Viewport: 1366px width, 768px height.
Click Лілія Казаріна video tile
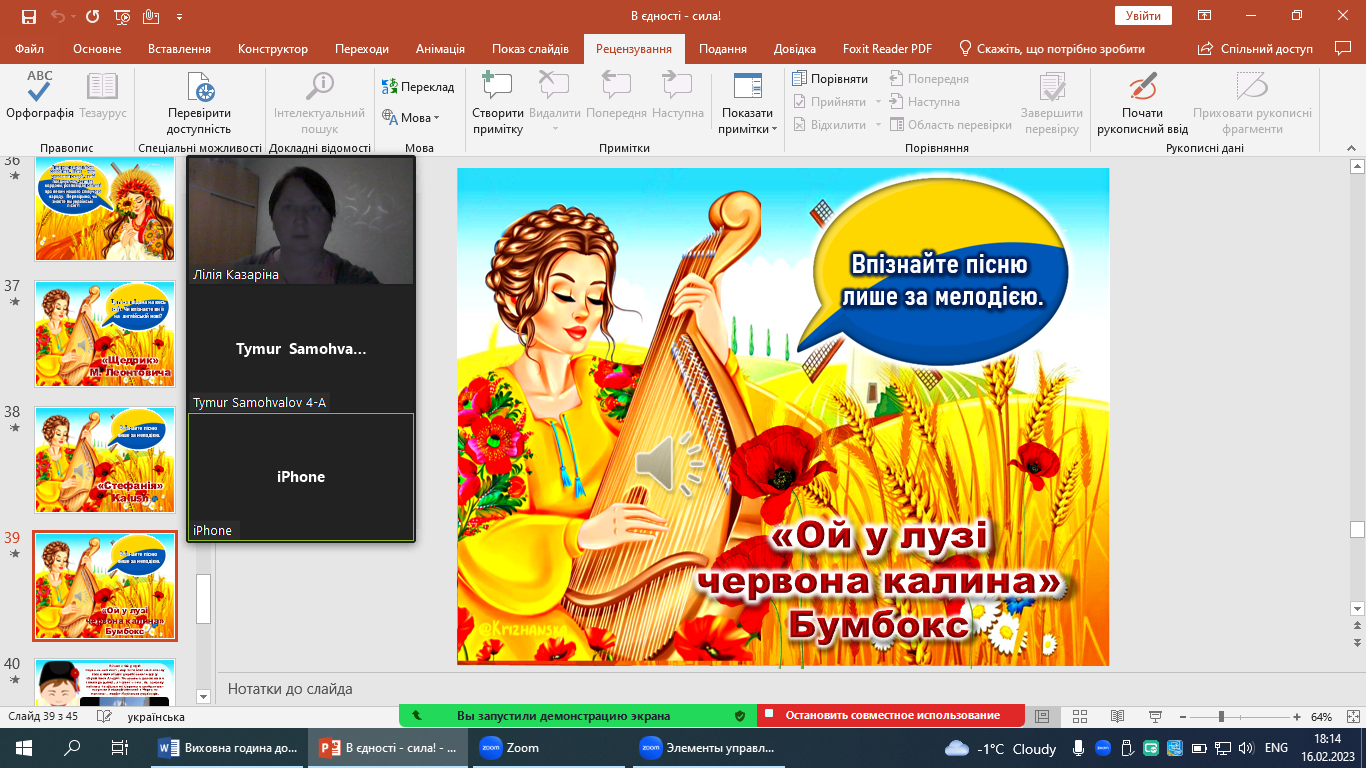click(301, 221)
